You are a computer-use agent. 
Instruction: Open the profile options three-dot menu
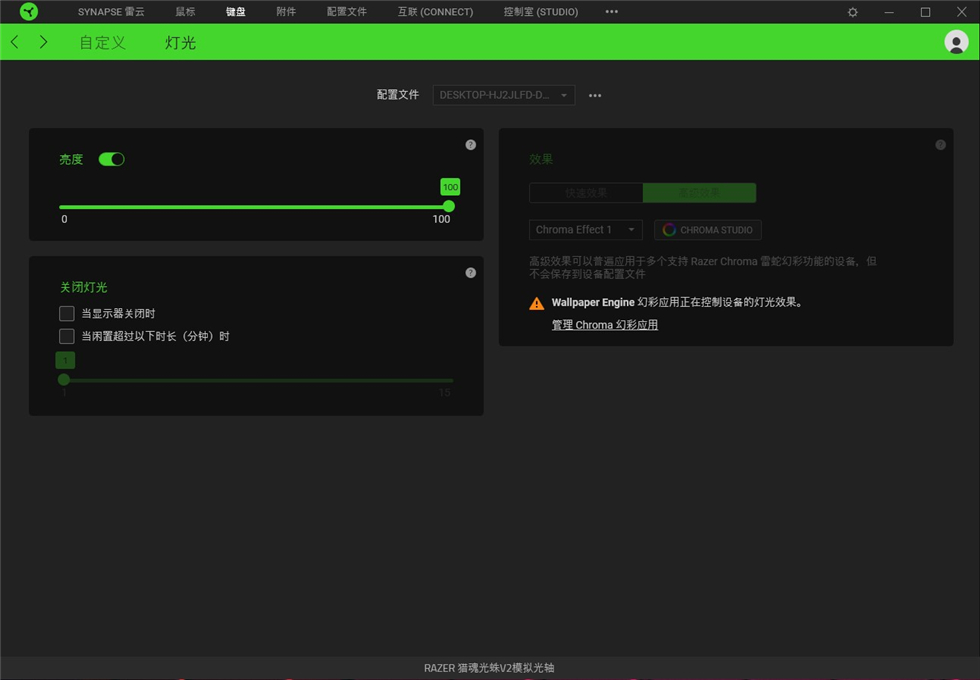(x=595, y=96)
